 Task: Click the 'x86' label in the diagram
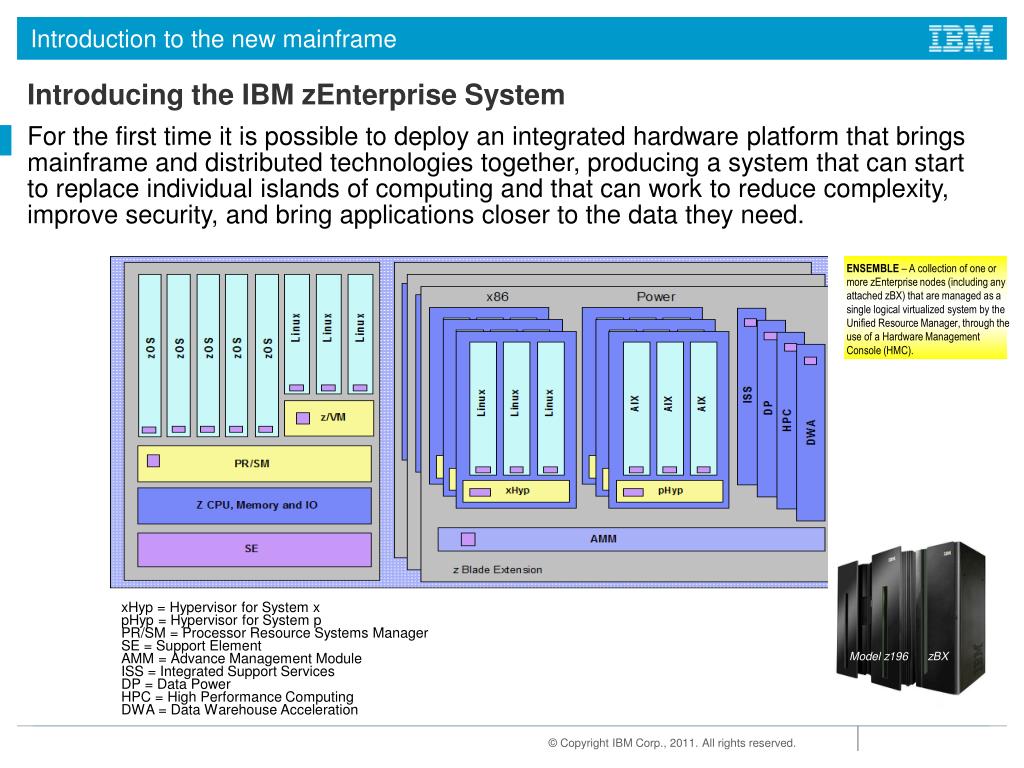coord(497,296)
